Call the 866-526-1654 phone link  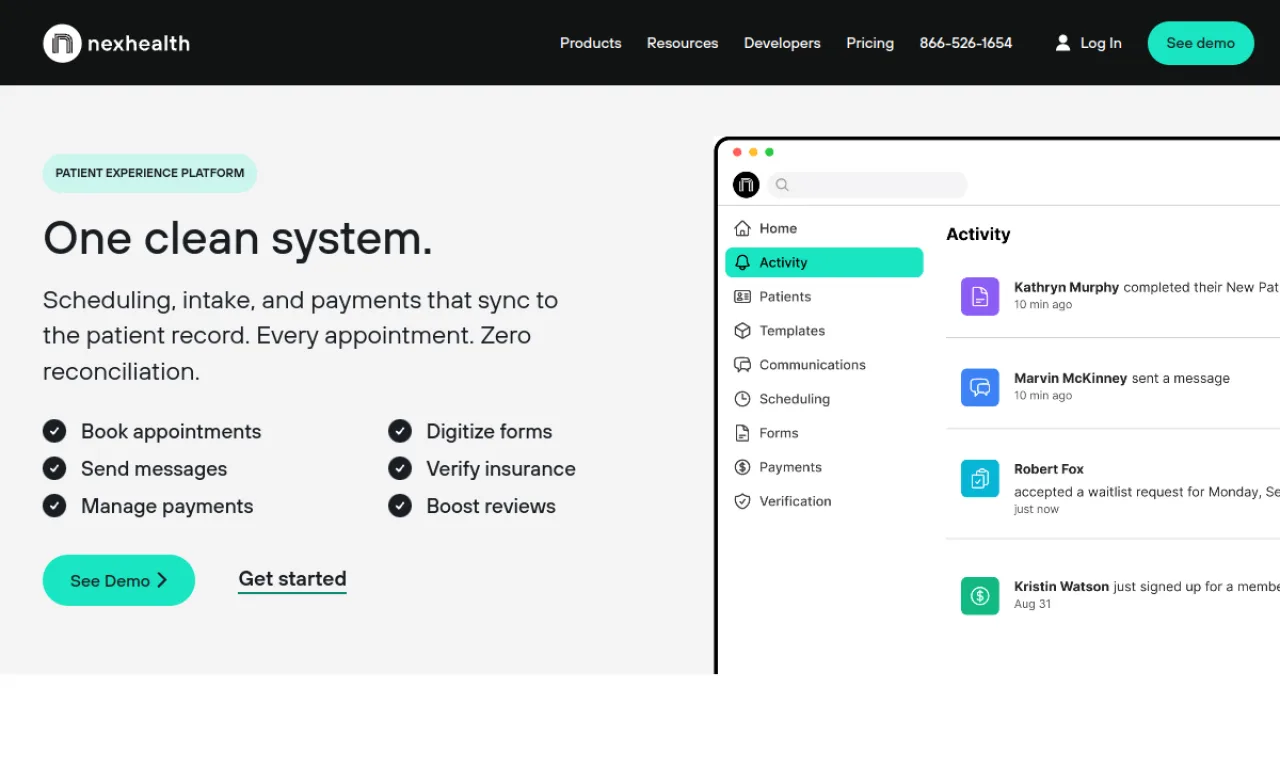[966, 43]
